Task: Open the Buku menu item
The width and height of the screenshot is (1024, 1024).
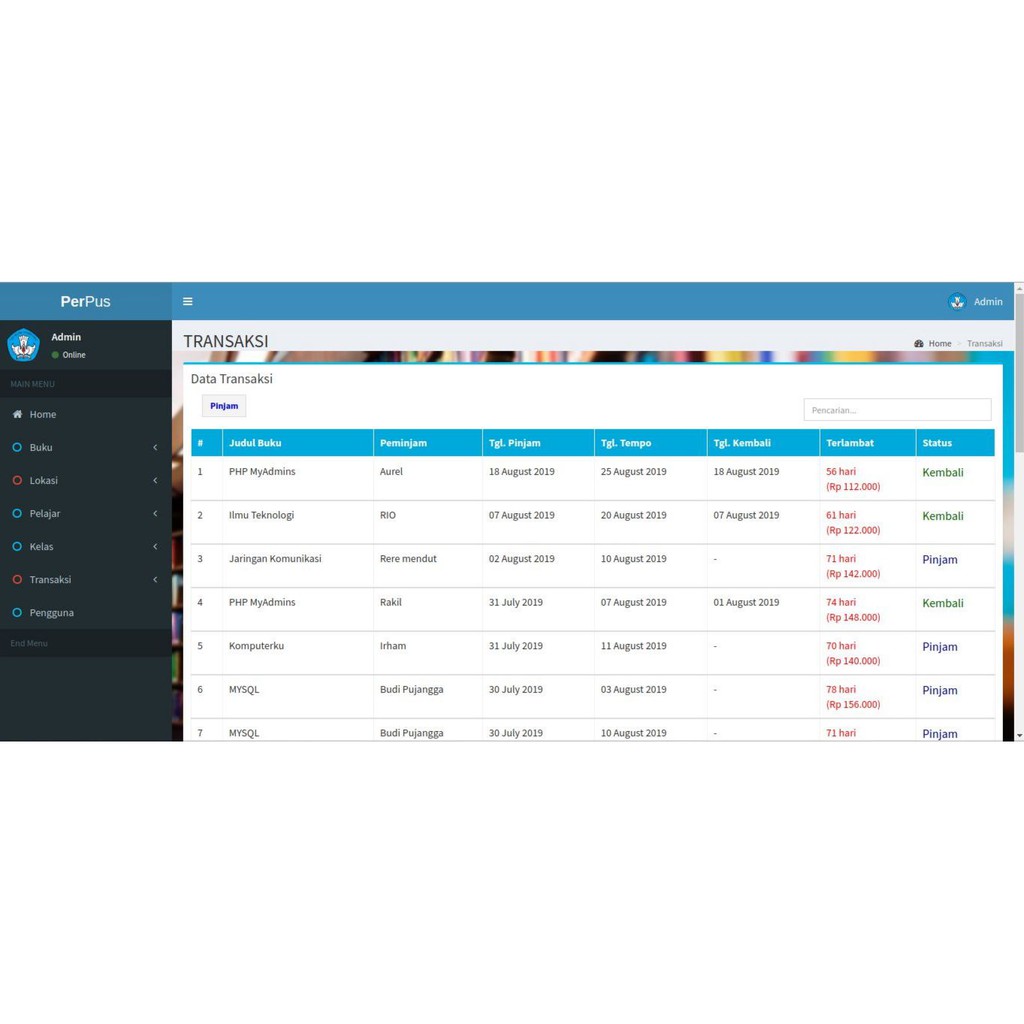Action: pos(86,447)
